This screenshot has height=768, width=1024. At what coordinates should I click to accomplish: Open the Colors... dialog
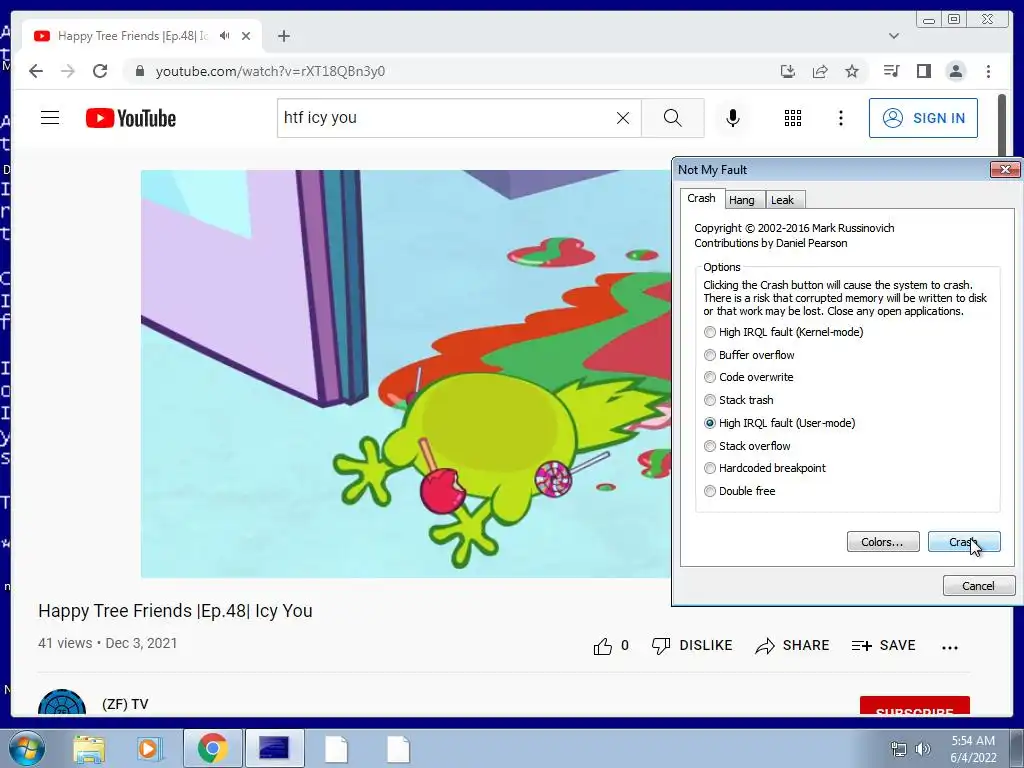(883, 542)
